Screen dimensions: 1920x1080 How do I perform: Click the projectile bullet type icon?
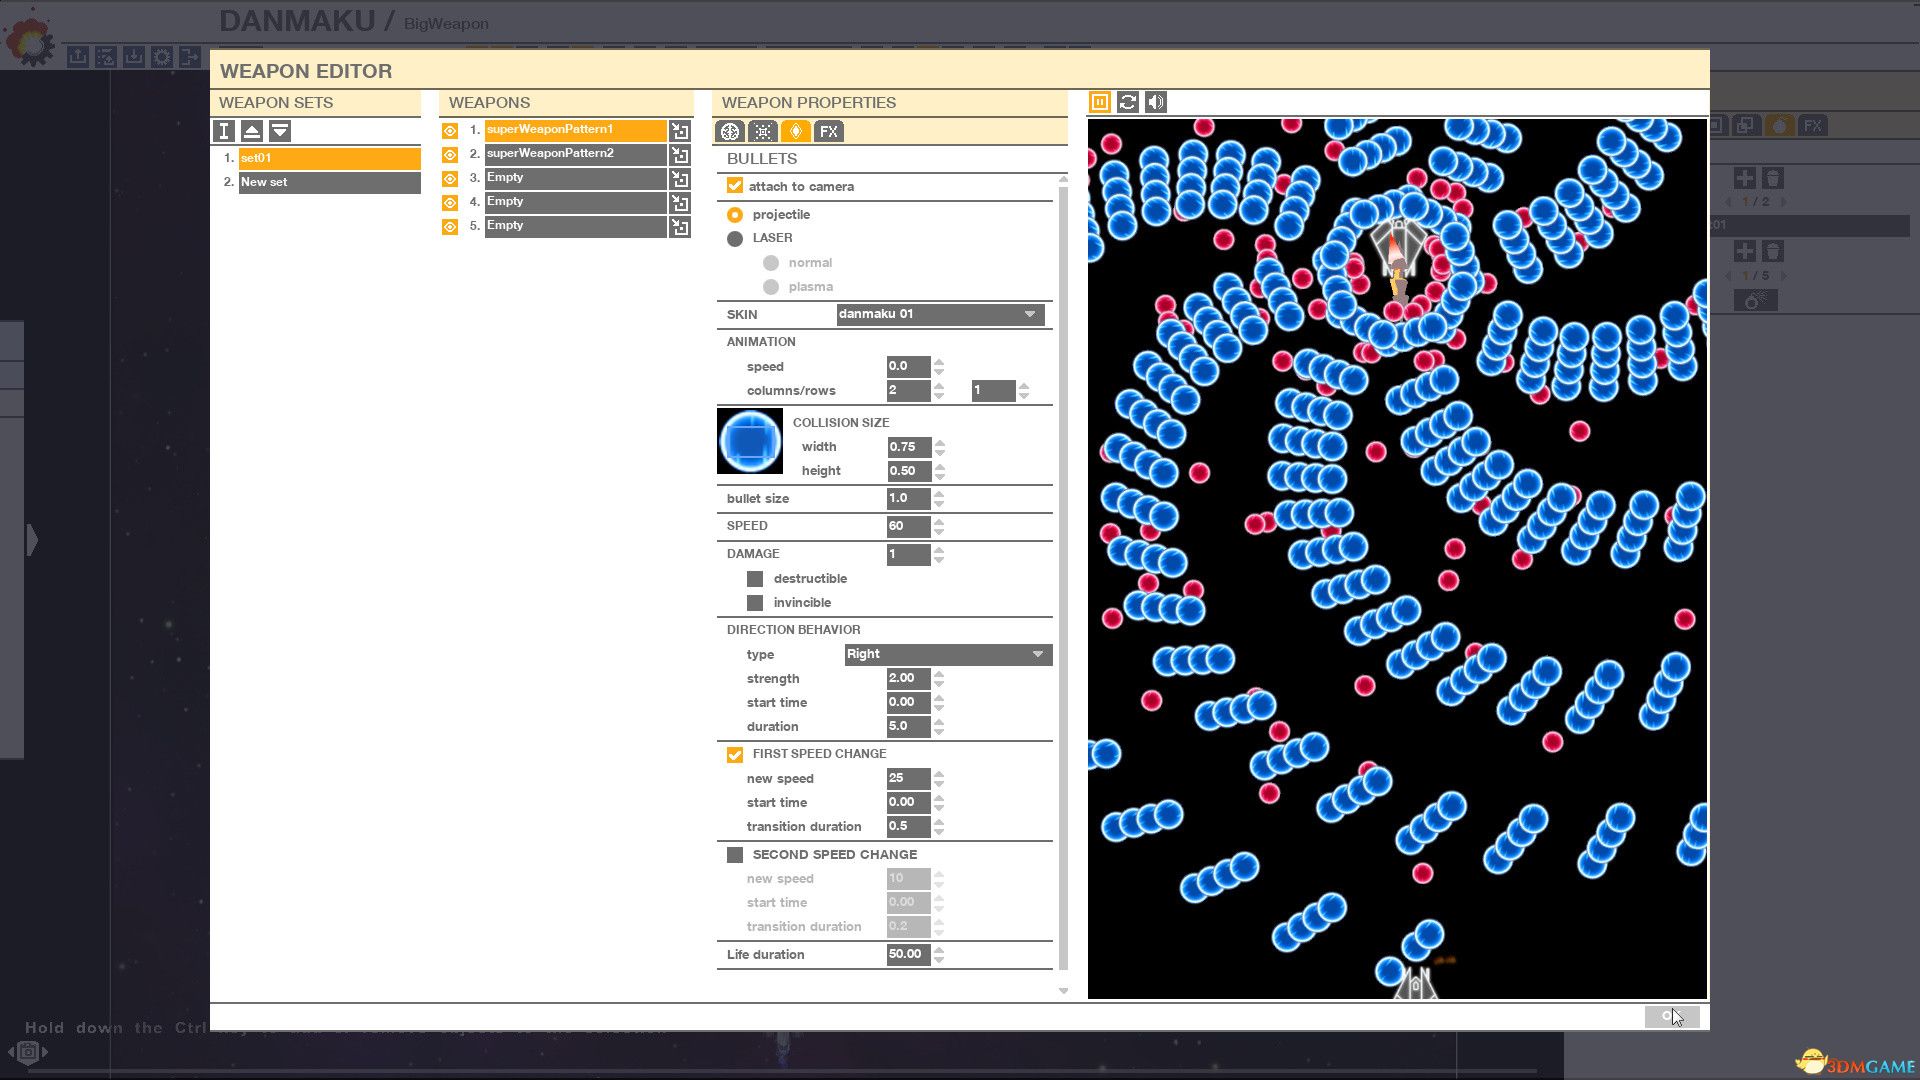tap(735, 214)
